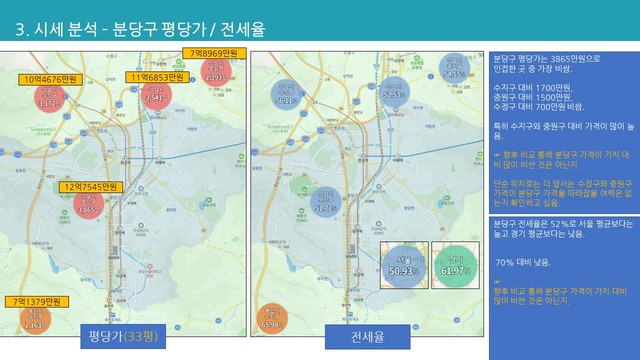Select the orange 65.98% jeonse bubble
The height and width of the screenshot is (360, 640).
coord(272,319)
